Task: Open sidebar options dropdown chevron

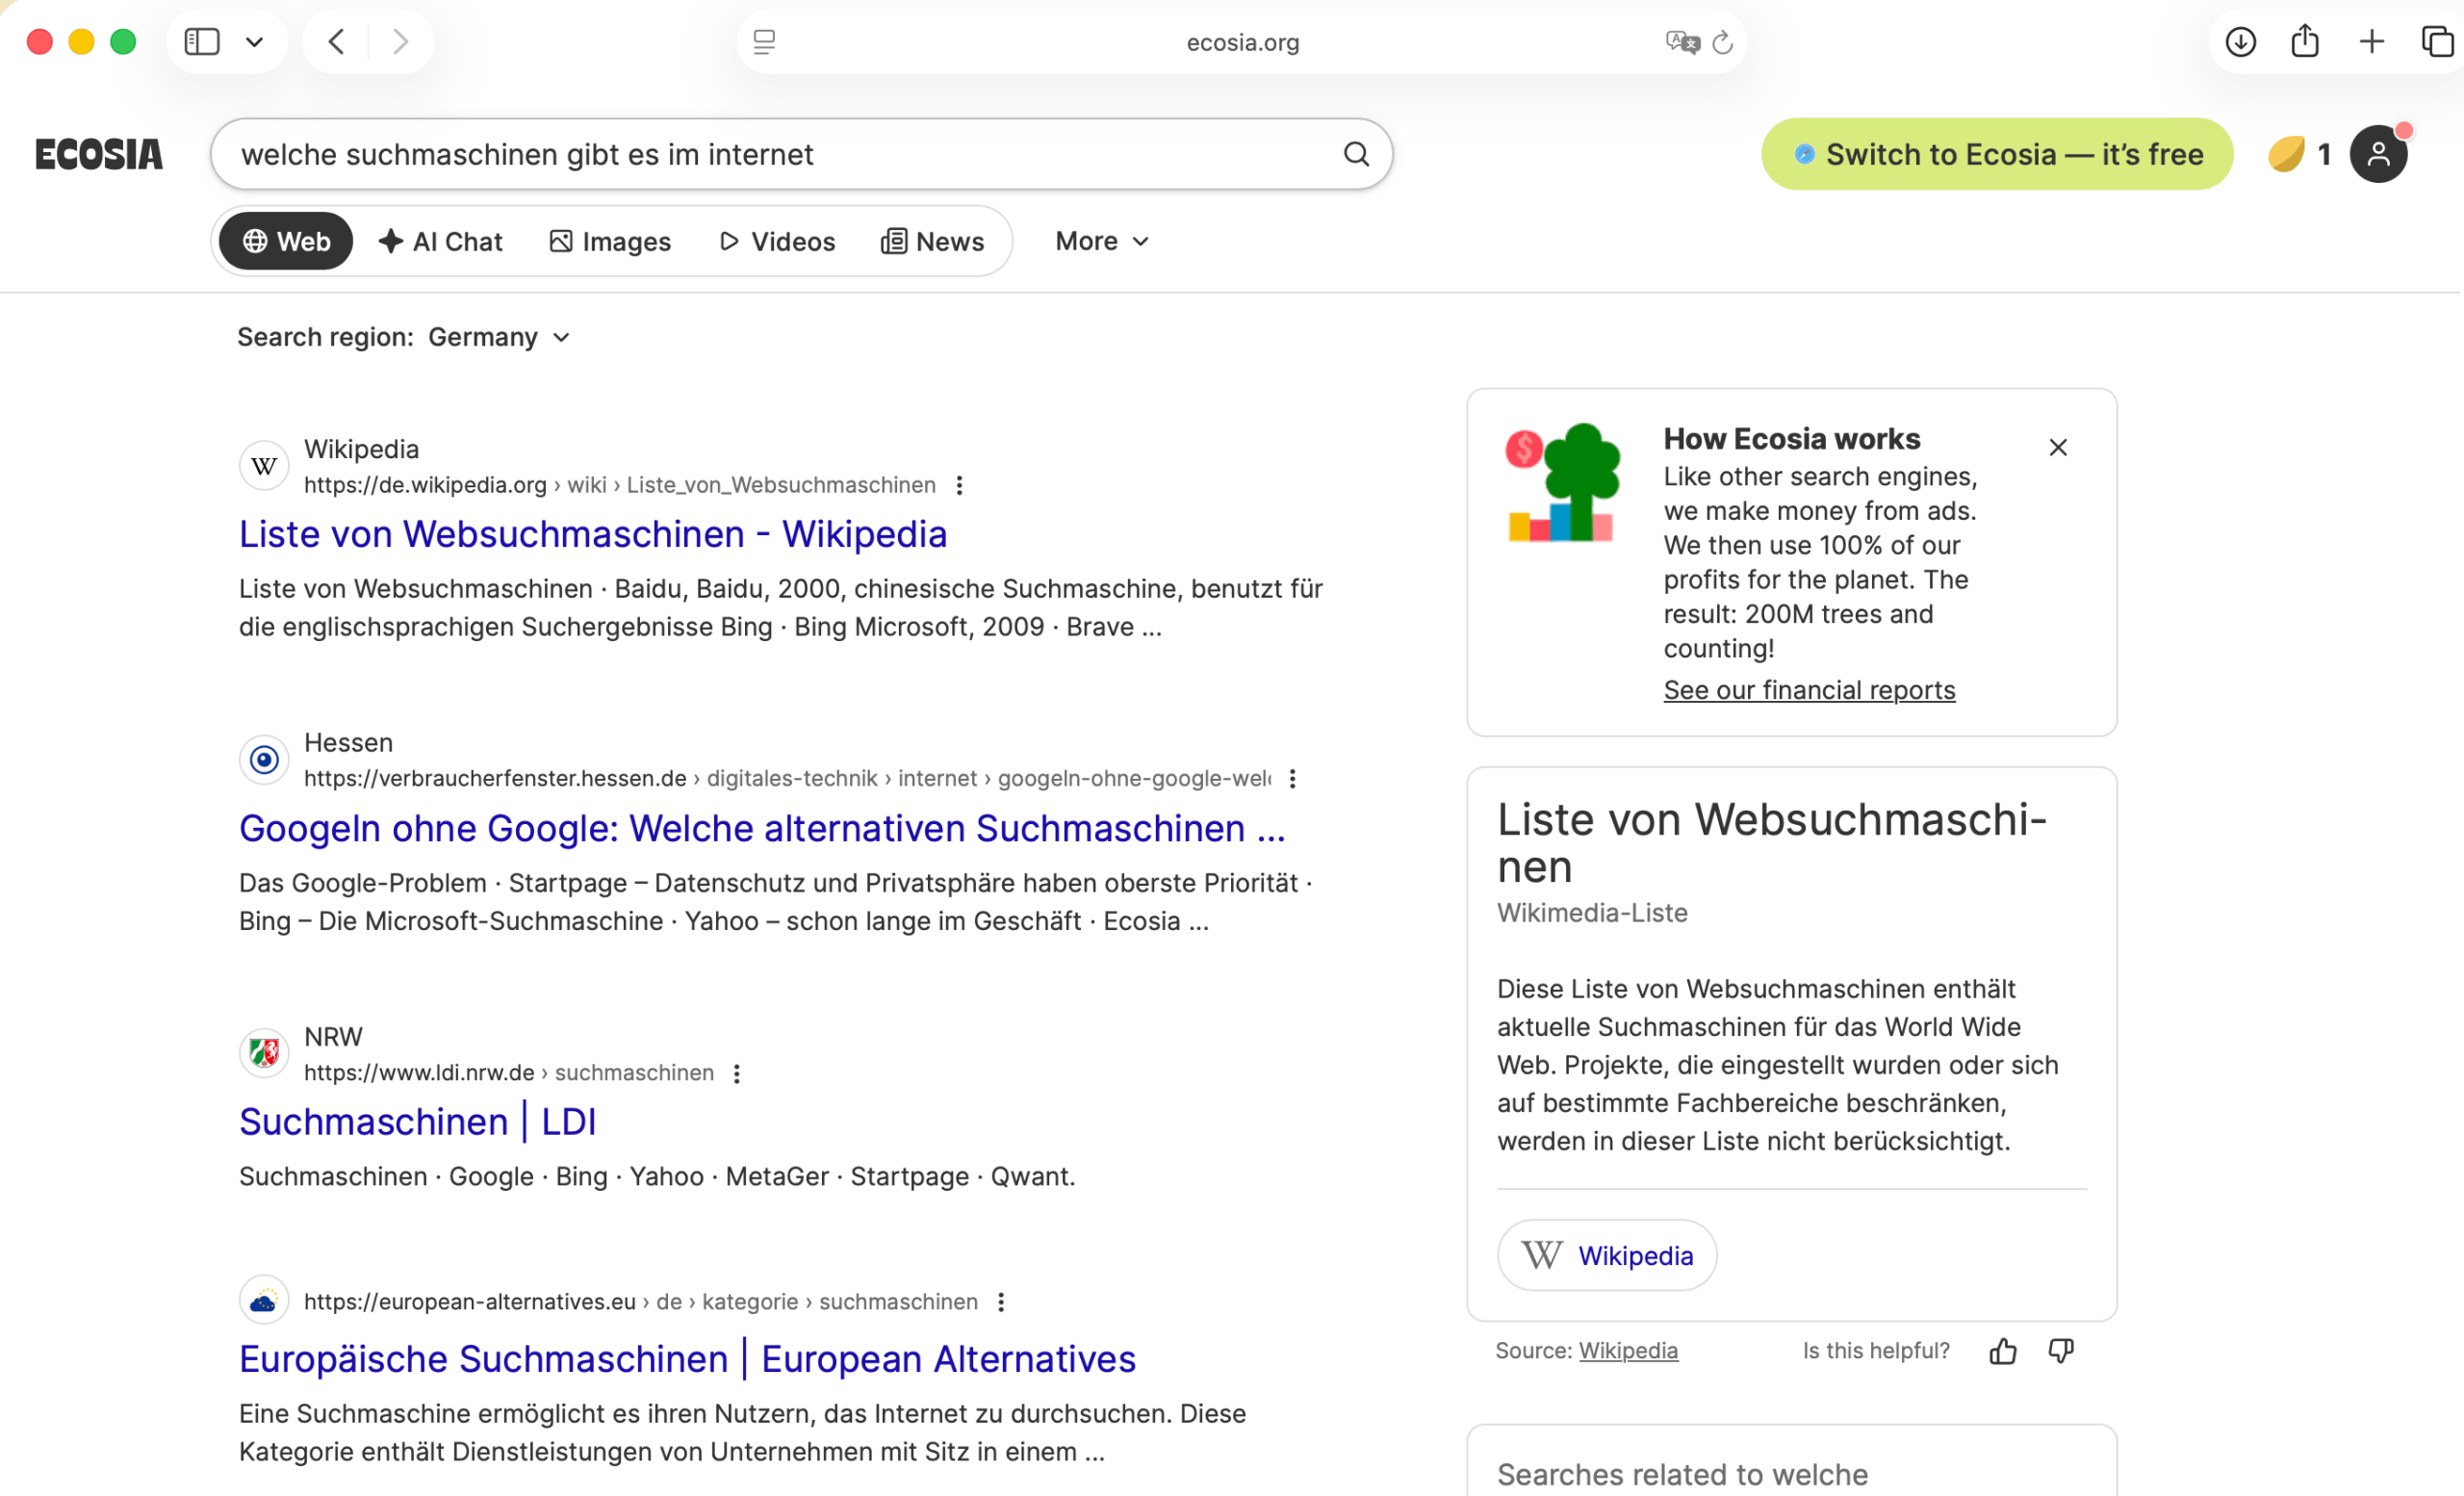Action: [x=254, y=42]
